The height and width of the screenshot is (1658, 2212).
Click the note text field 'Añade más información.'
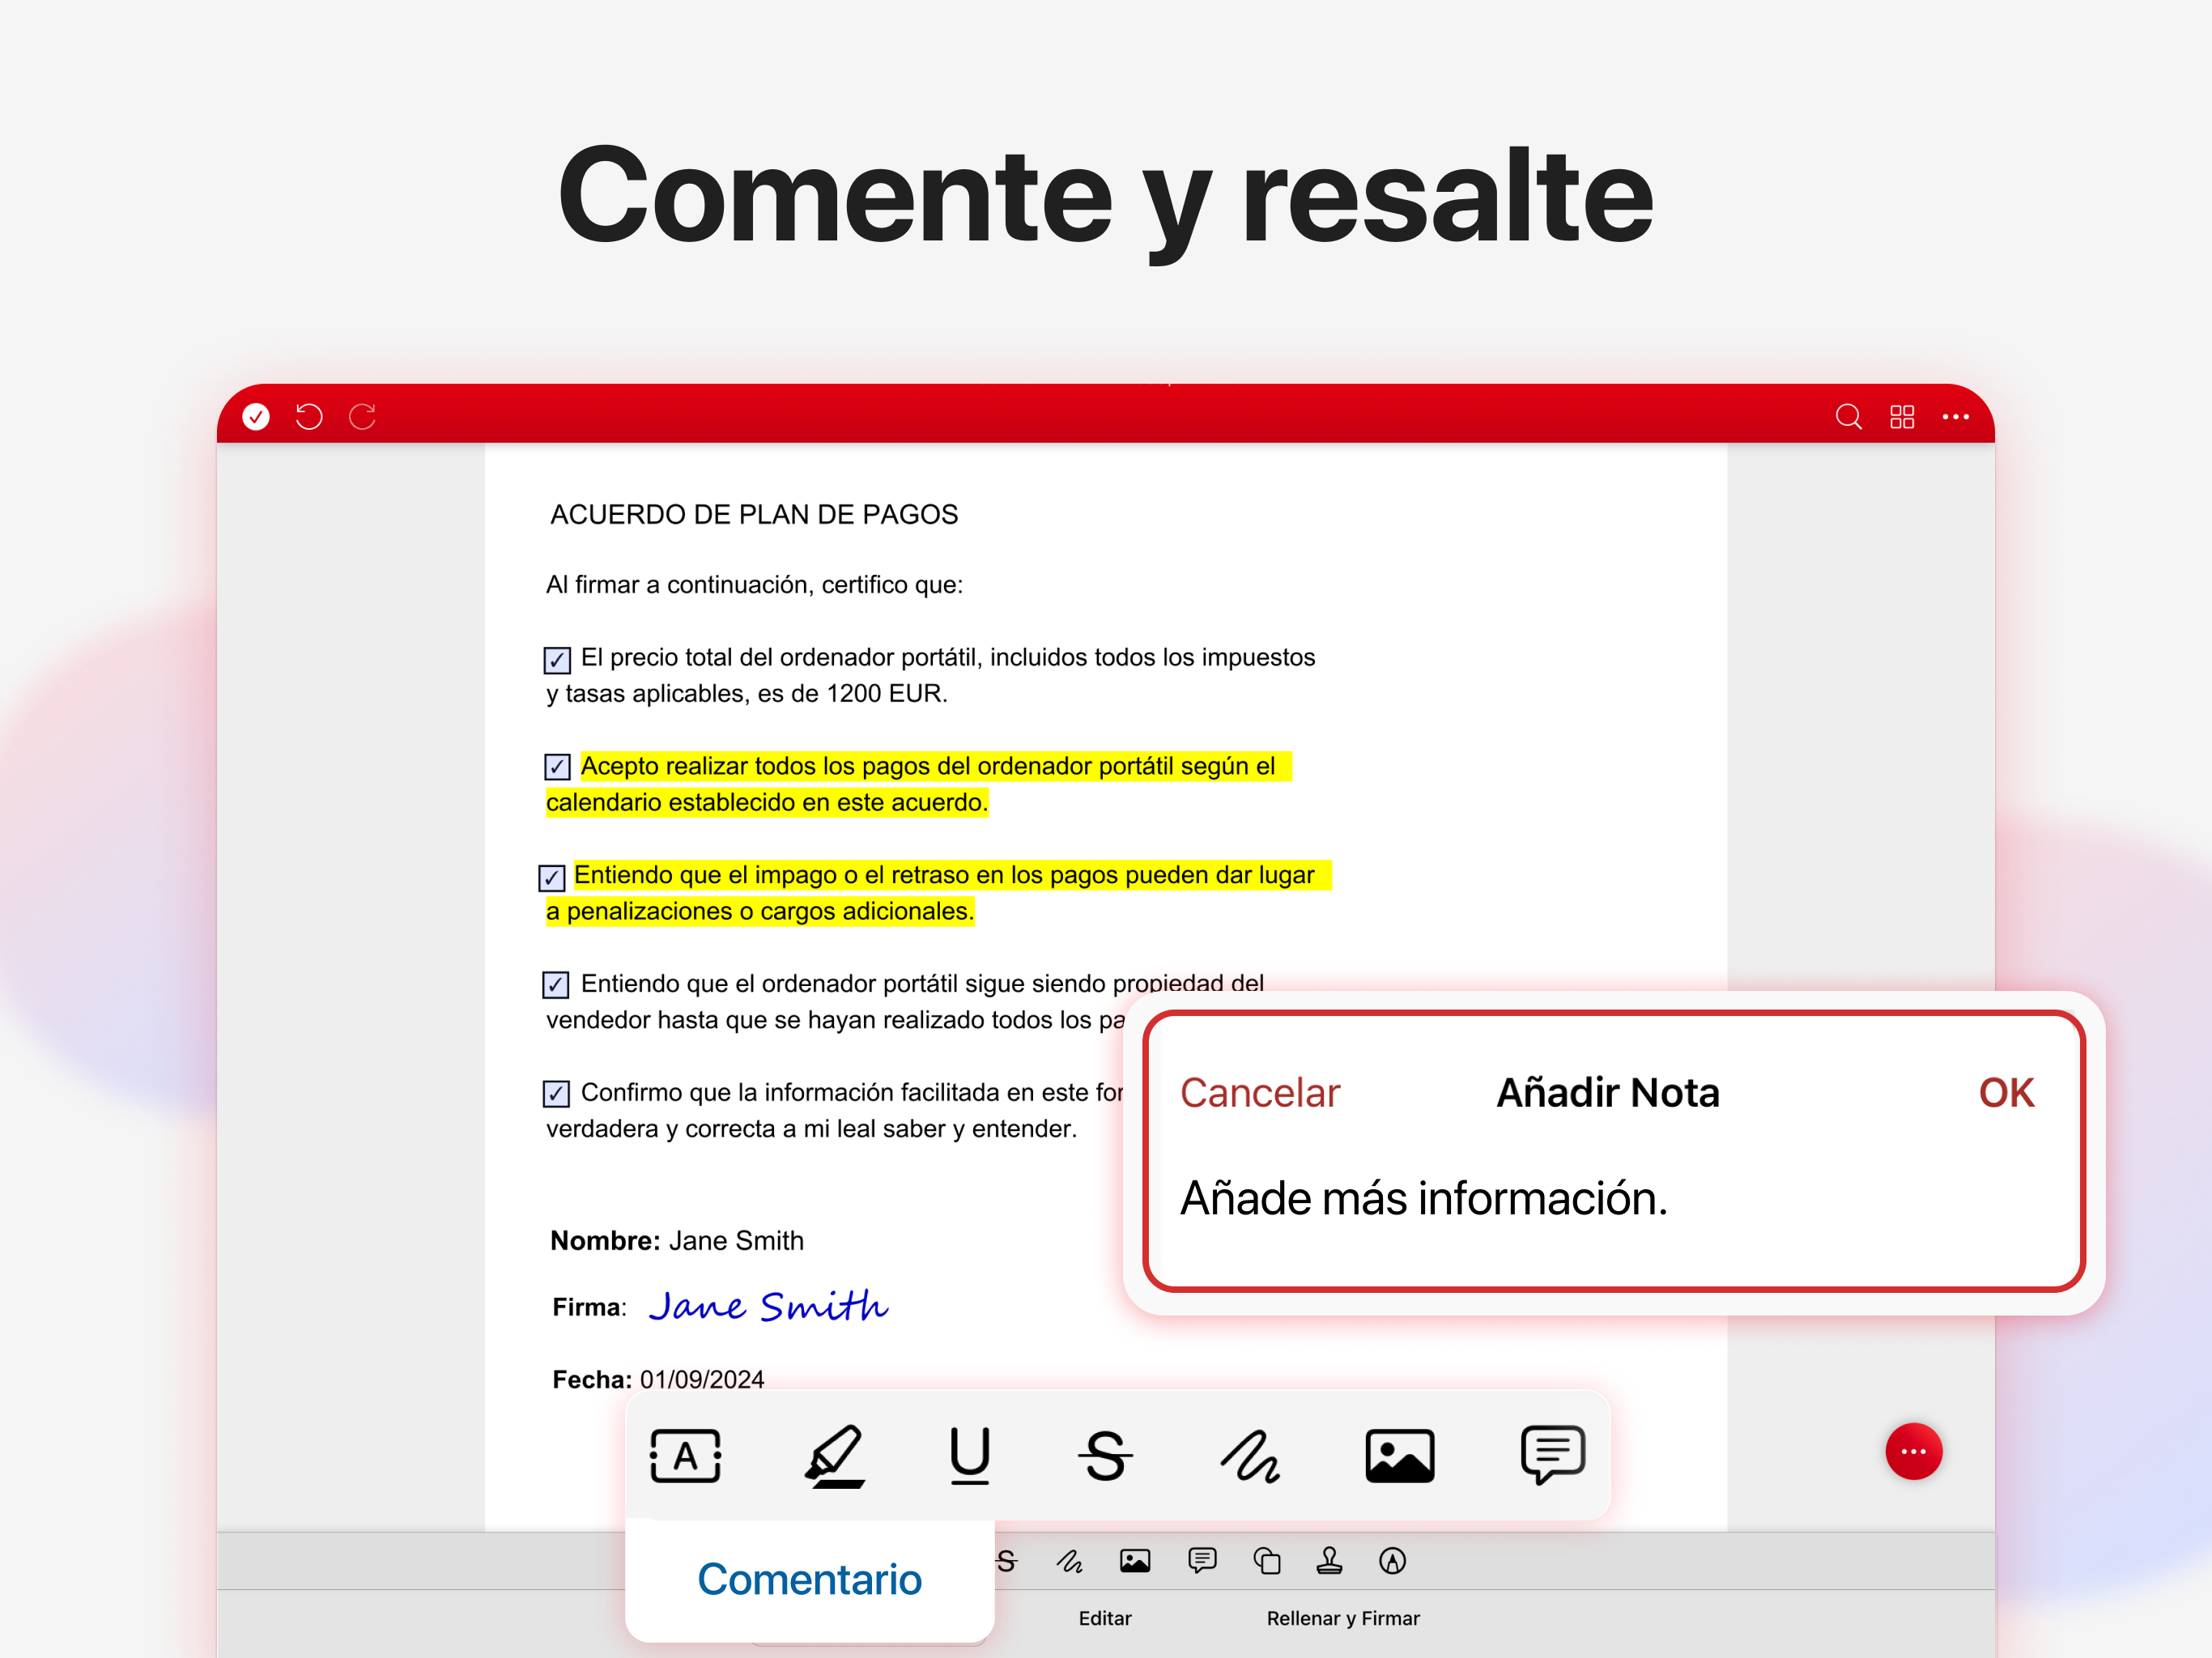[1424, 1199]
